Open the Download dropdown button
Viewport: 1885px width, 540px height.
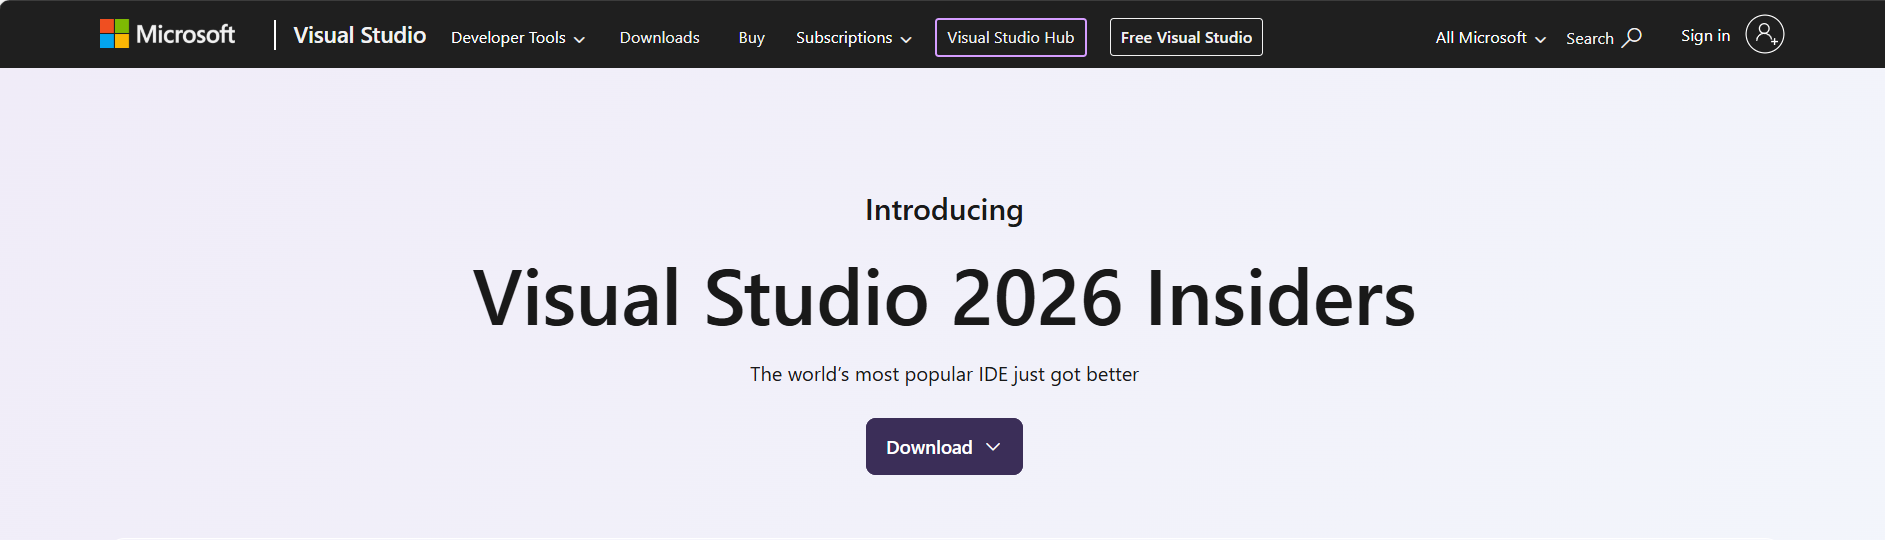(944, 447)
